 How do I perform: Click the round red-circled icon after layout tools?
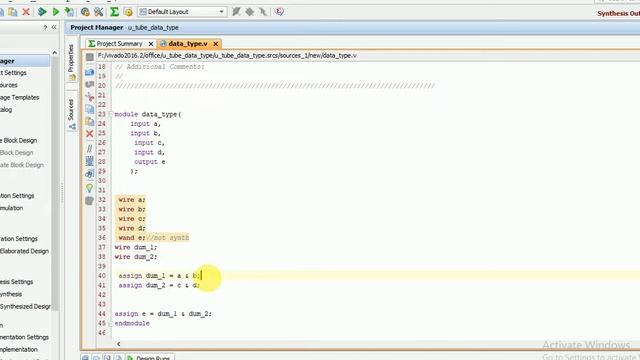pyautogui.click(x=279, y=11)
